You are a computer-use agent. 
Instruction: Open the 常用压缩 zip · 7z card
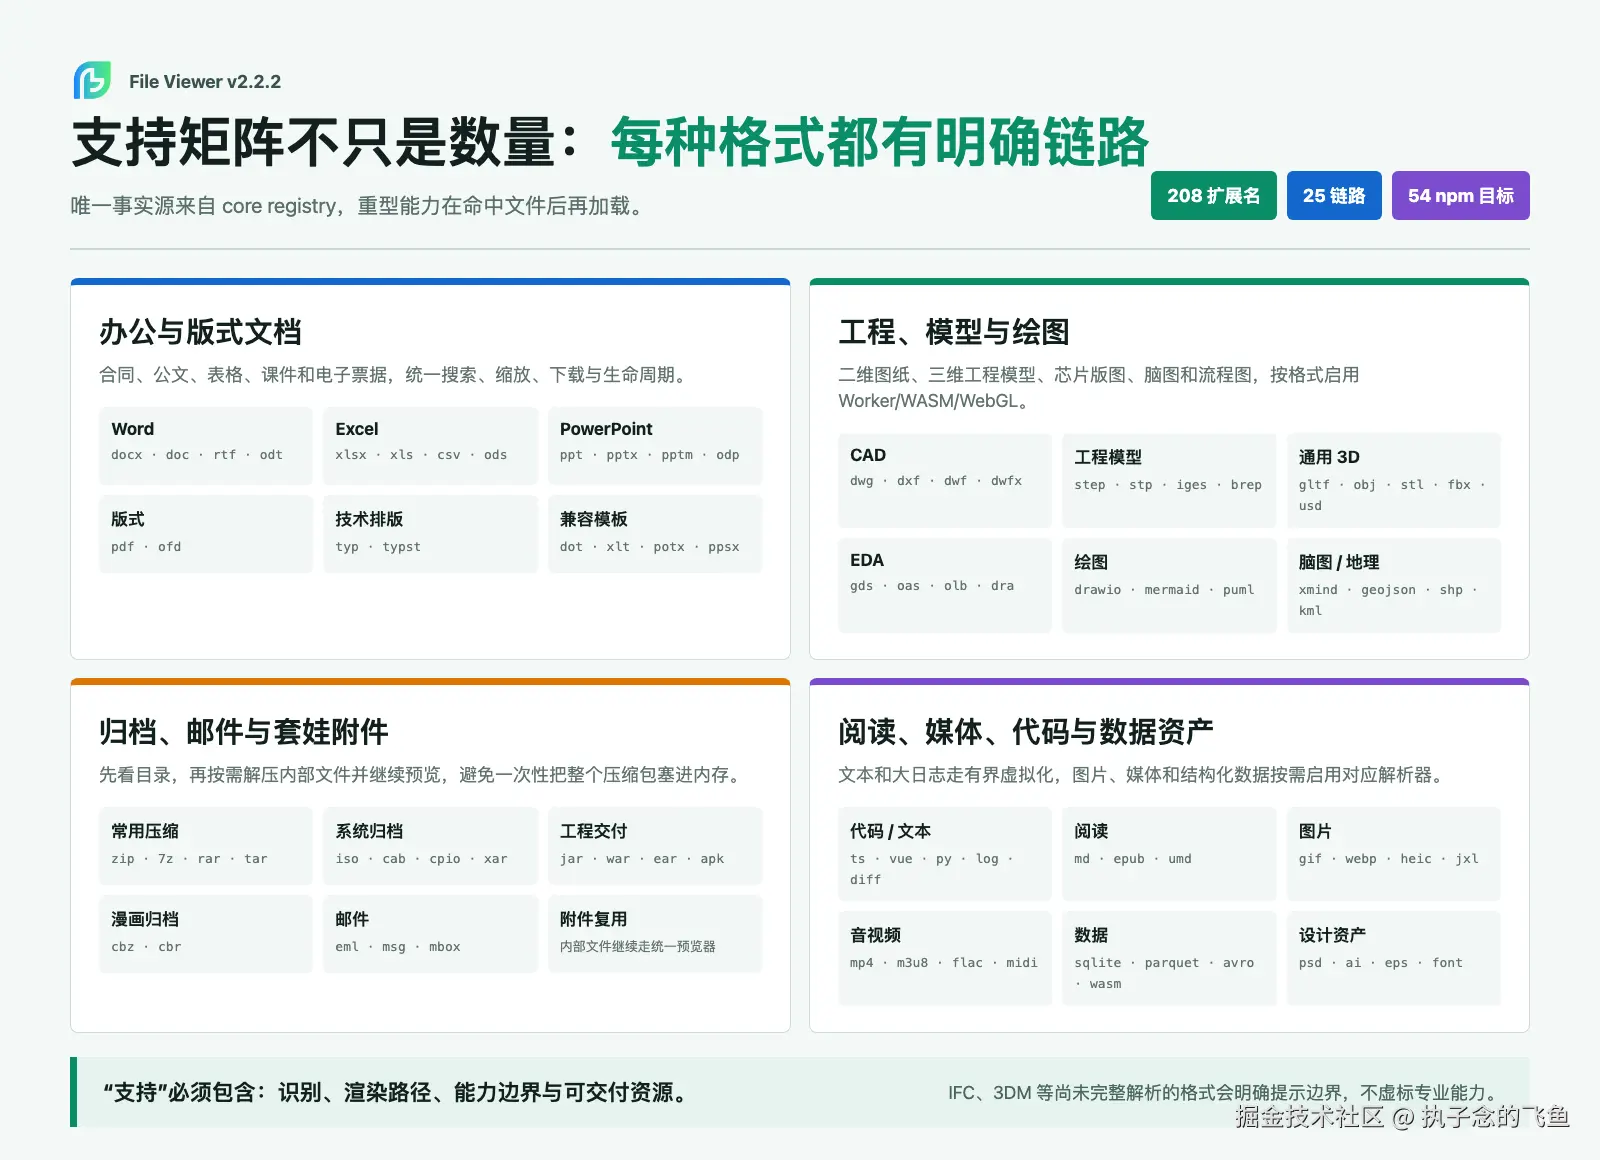coord(206,846)
